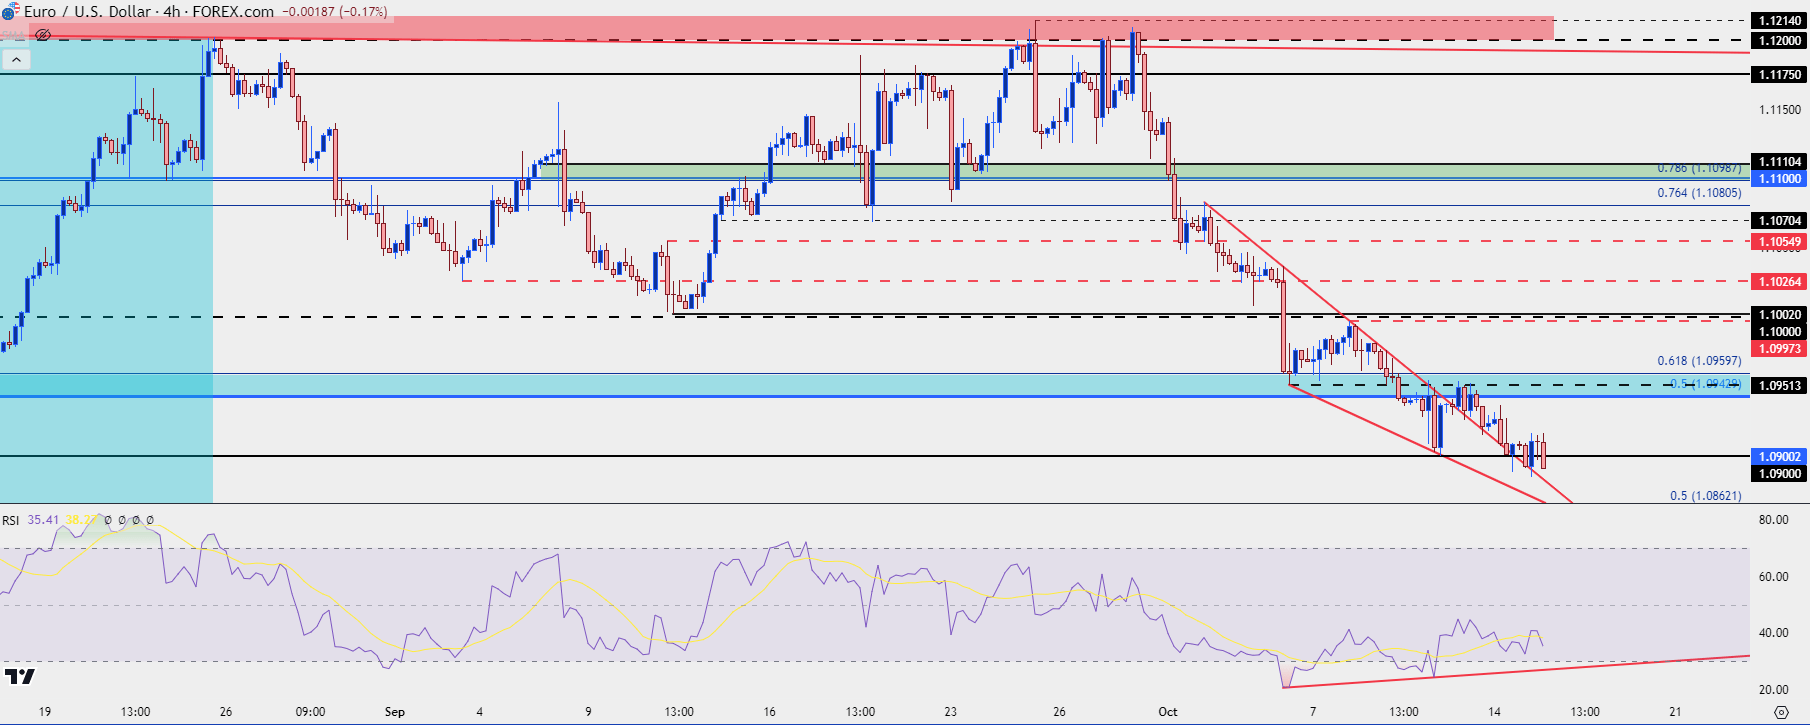Click the RSI moving average value 38.27
Viewport: 1810px width, 725px height.
click(80, 520)
